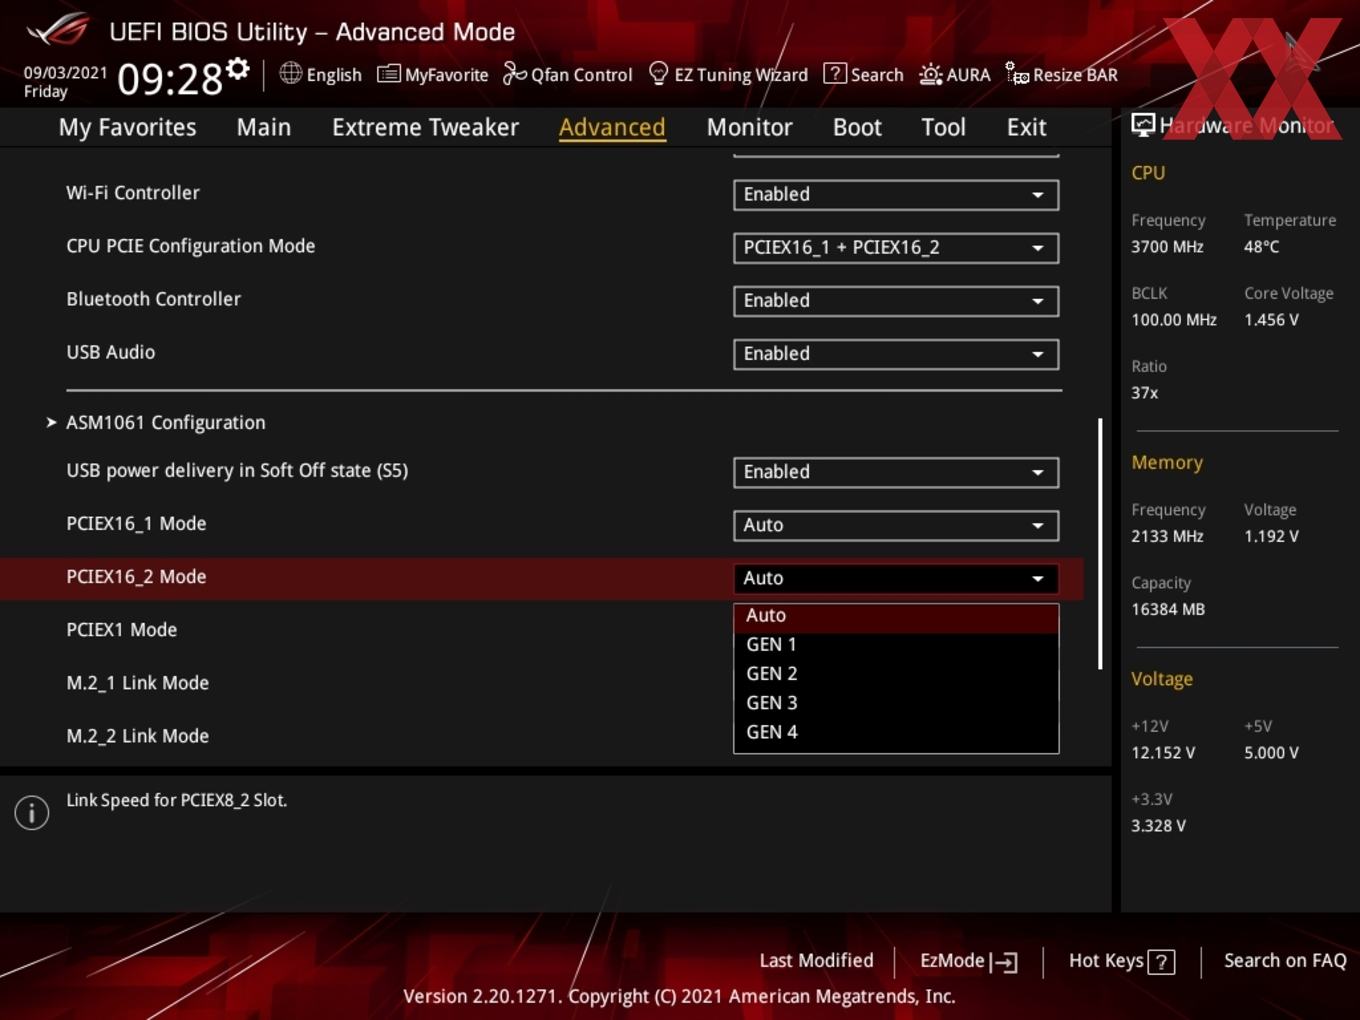Select GEN 1 option
This screenshot has height=1020, width=1360.
point(896,645)
